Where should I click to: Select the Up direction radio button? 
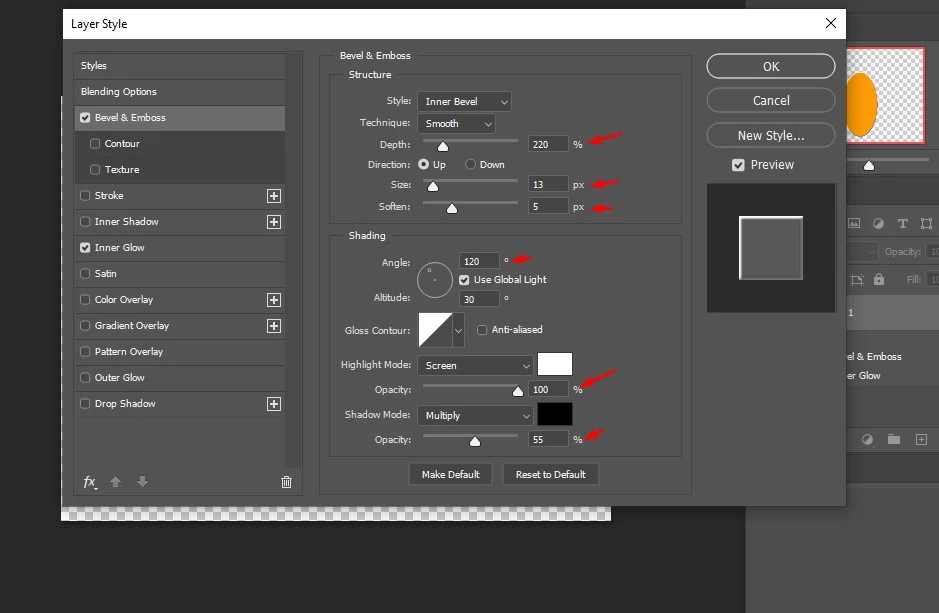coord(423,164)
